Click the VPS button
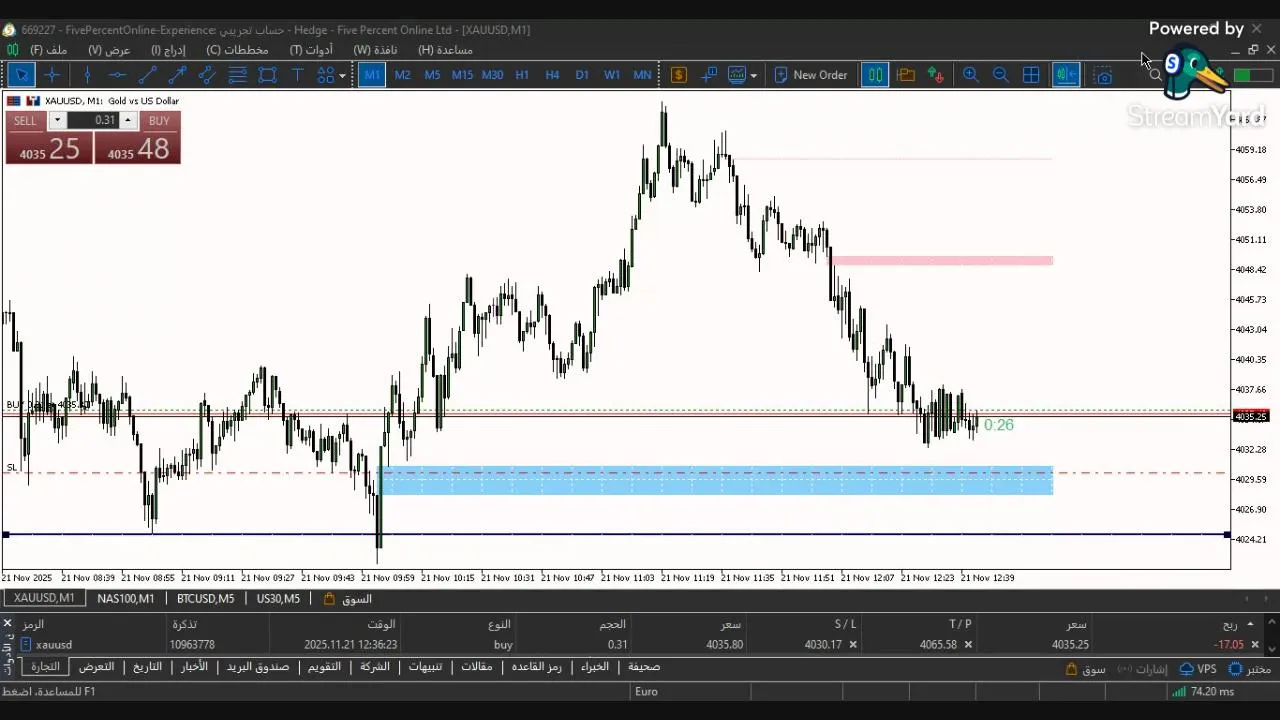 pos(1198,669)
